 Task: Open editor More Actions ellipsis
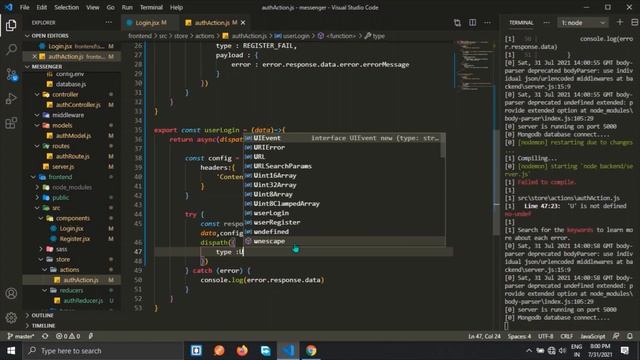[x=487, y=23]
